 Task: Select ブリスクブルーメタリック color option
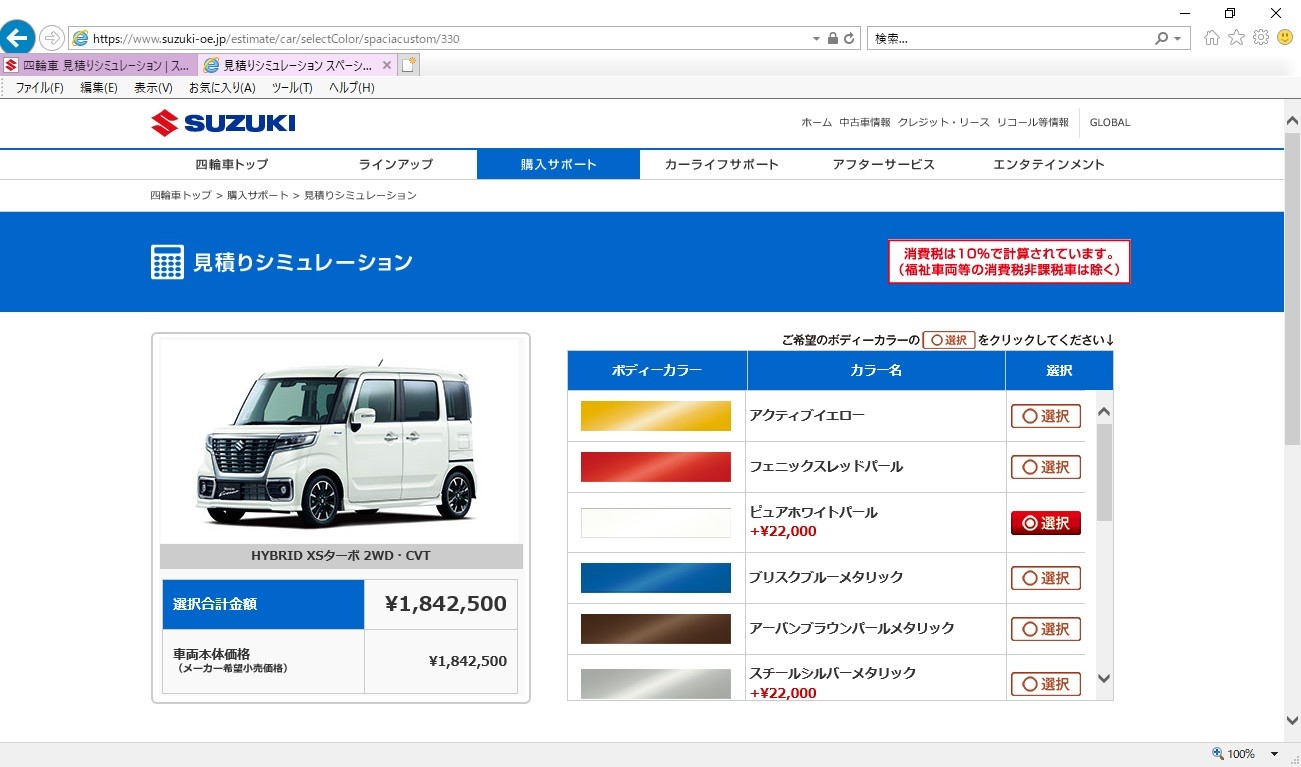coord(1046,578)
